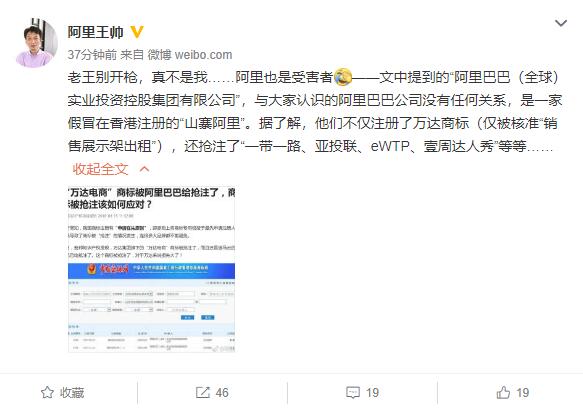The image size is (583, 408).
Task: Click the post body text paragraph
Action: [315, 112]
